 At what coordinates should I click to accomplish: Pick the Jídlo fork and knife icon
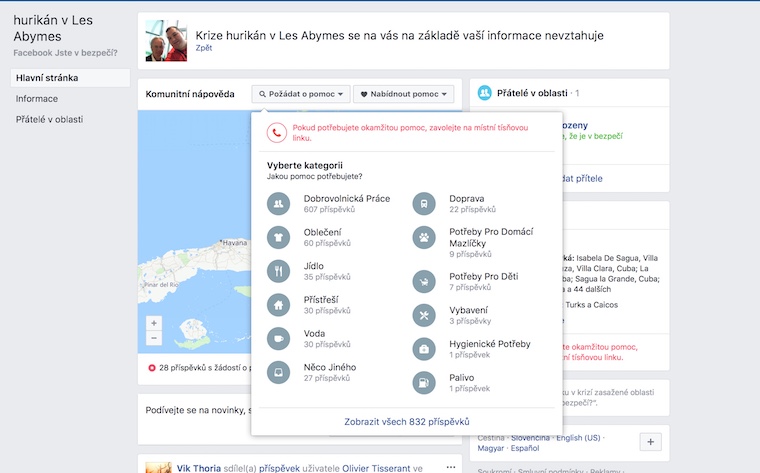pos(279,271)
